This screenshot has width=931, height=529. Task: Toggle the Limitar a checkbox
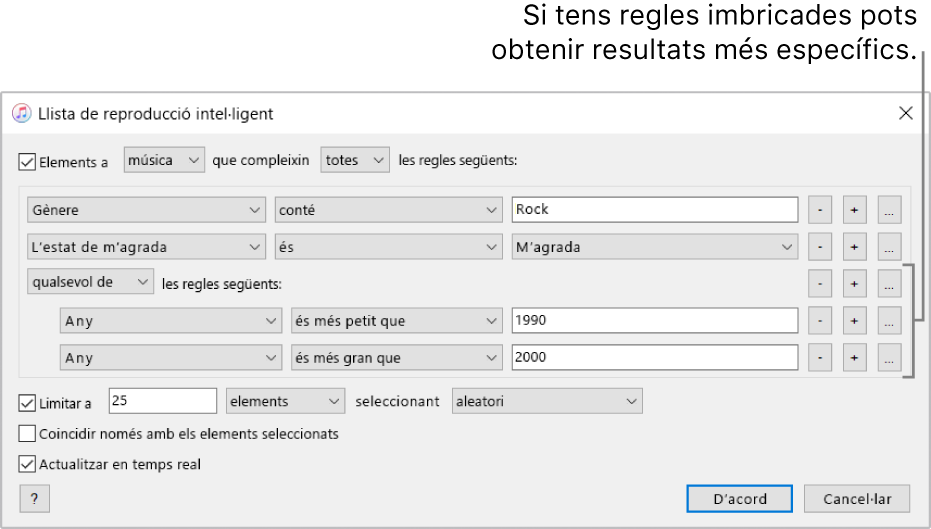[27, 403]
